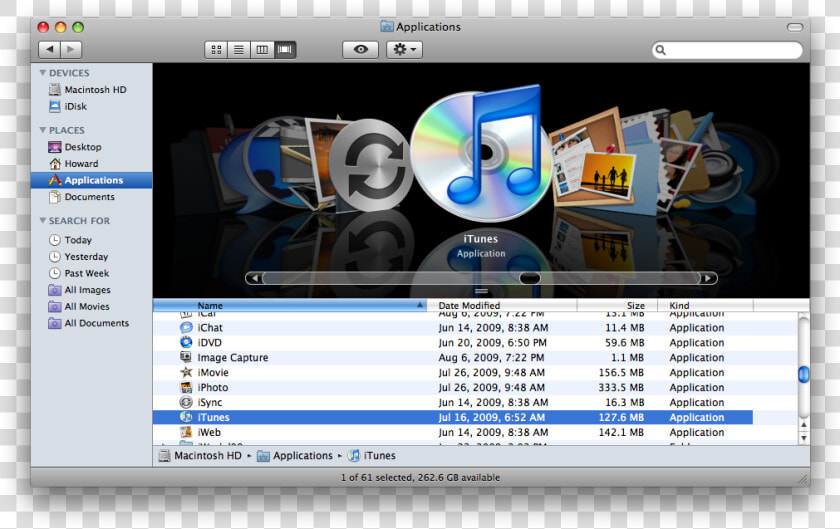This screenshot has height=529, width=840.
Task: Show files from Past Week
Action: [91, 273]
